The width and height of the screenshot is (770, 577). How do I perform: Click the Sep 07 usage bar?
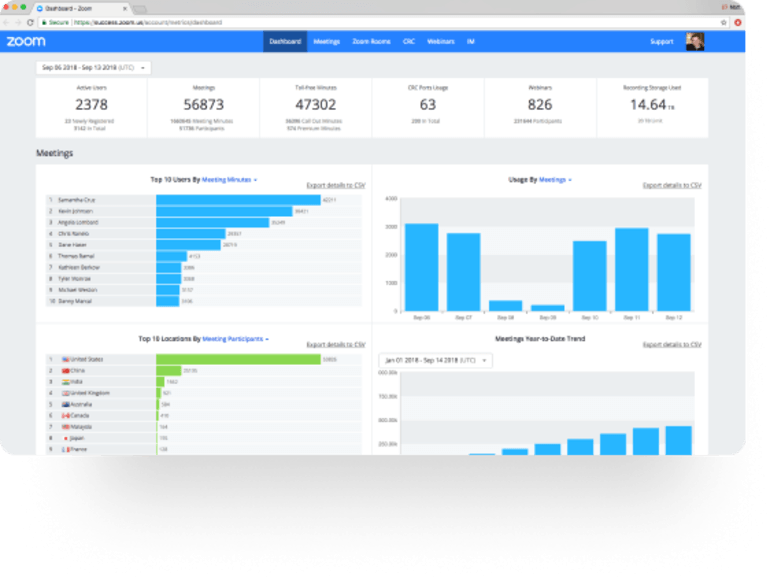464,272
